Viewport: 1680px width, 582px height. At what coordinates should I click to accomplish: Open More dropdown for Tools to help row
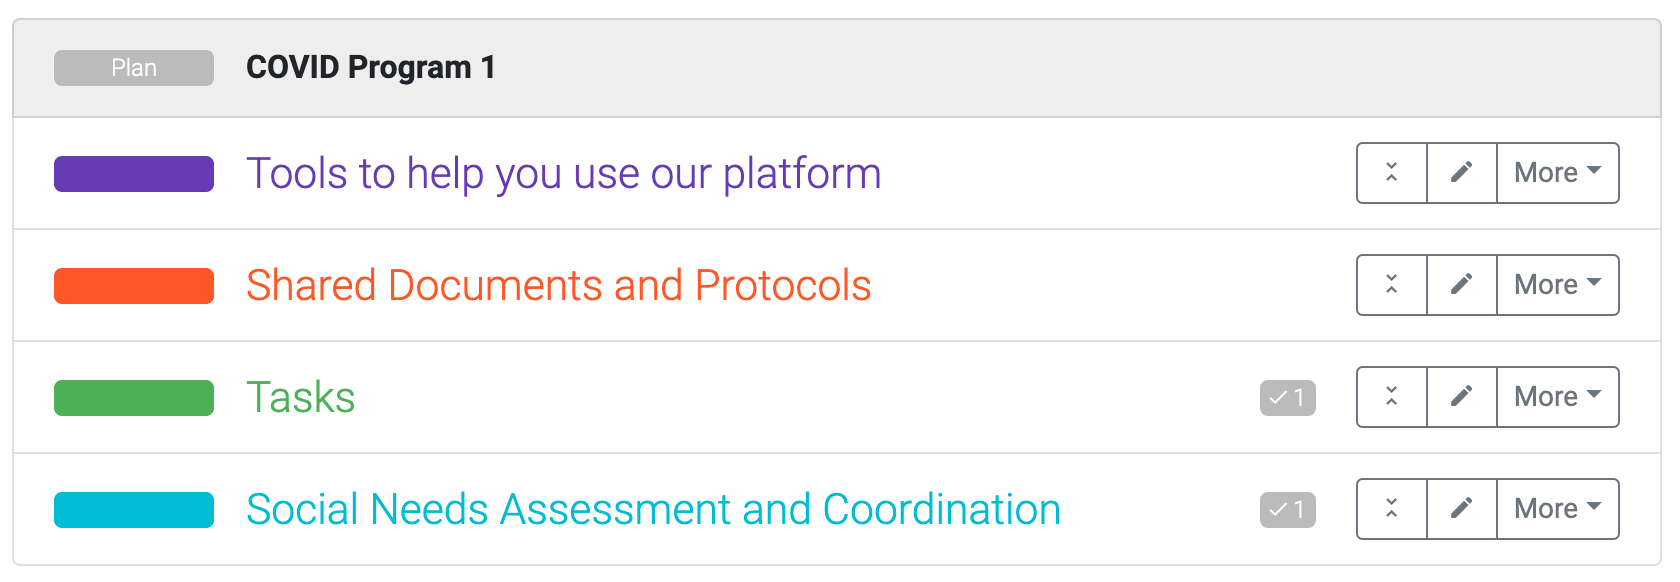[x=1557, y=173]
